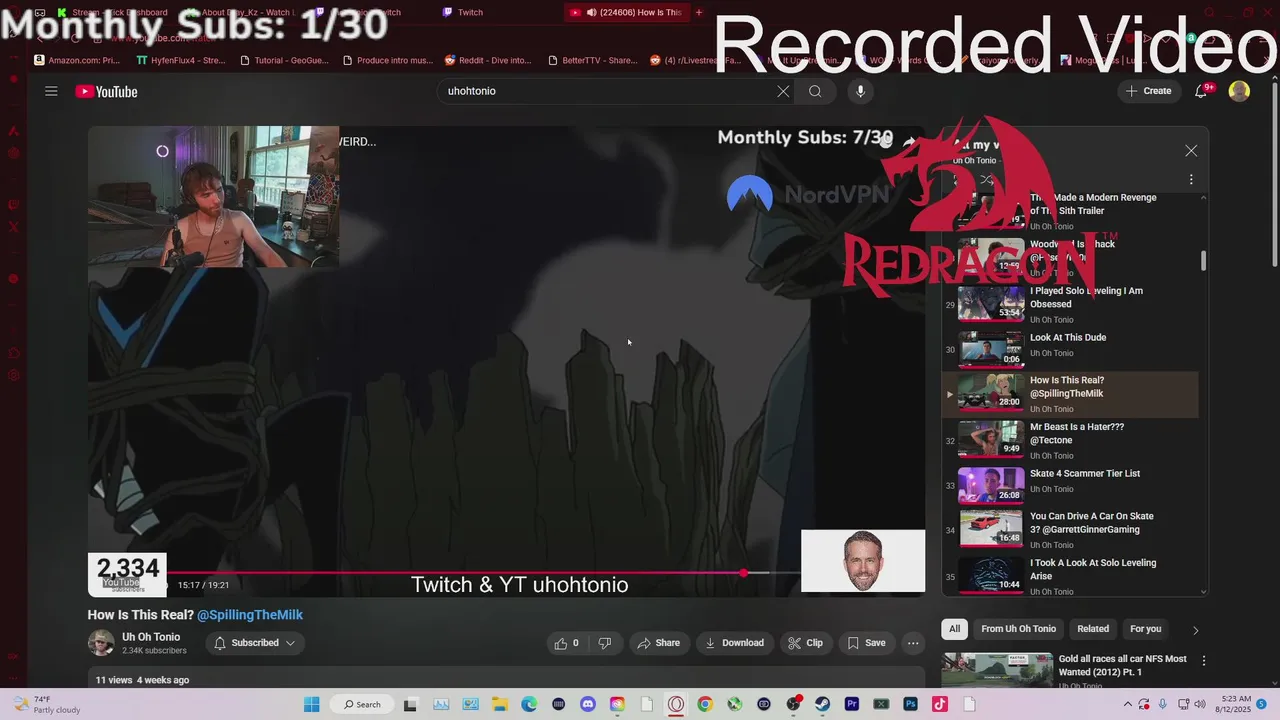Open the playlist three-dot options menu

1191,180
